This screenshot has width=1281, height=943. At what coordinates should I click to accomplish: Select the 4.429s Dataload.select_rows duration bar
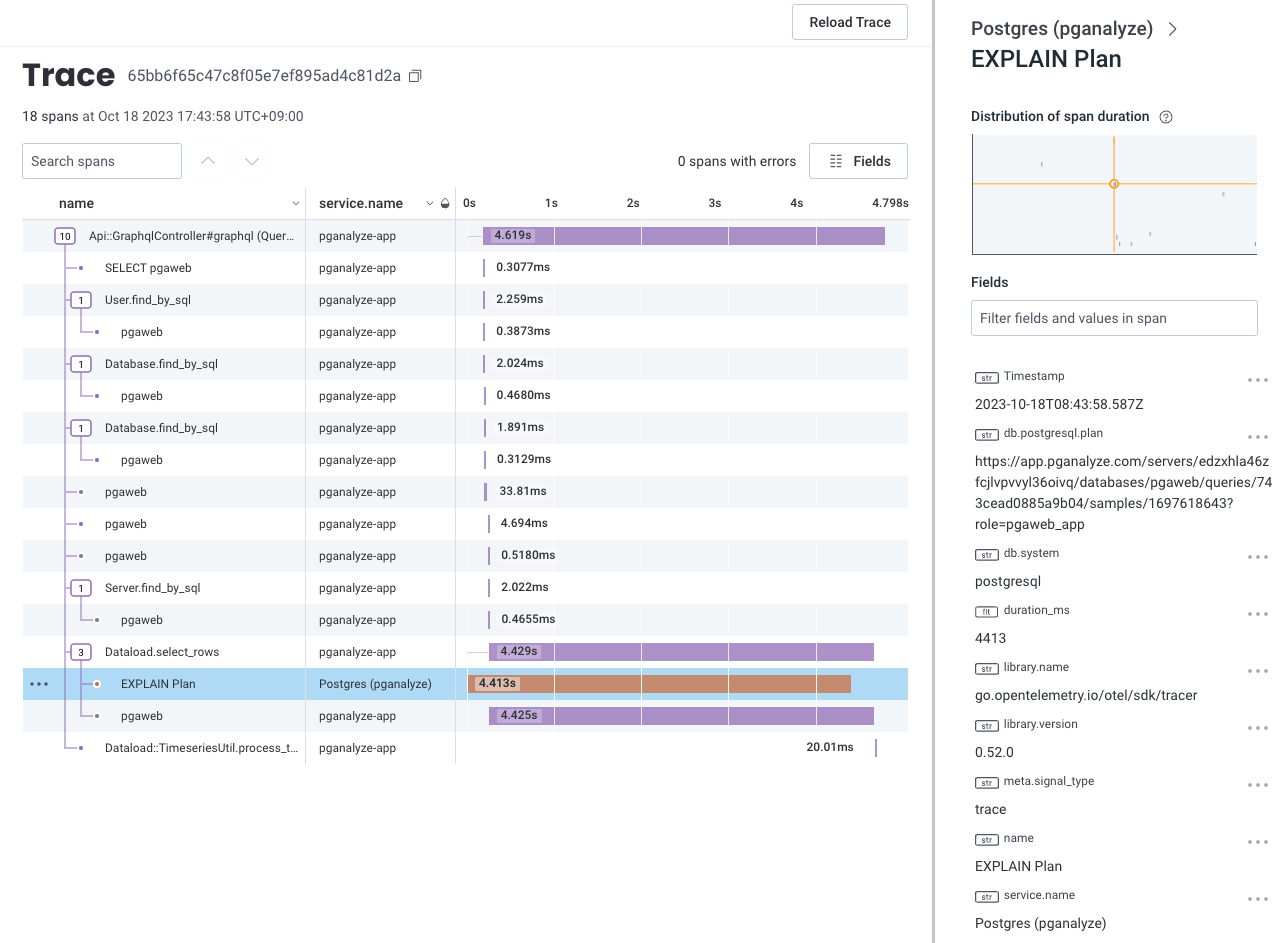(x=681, y=652)
